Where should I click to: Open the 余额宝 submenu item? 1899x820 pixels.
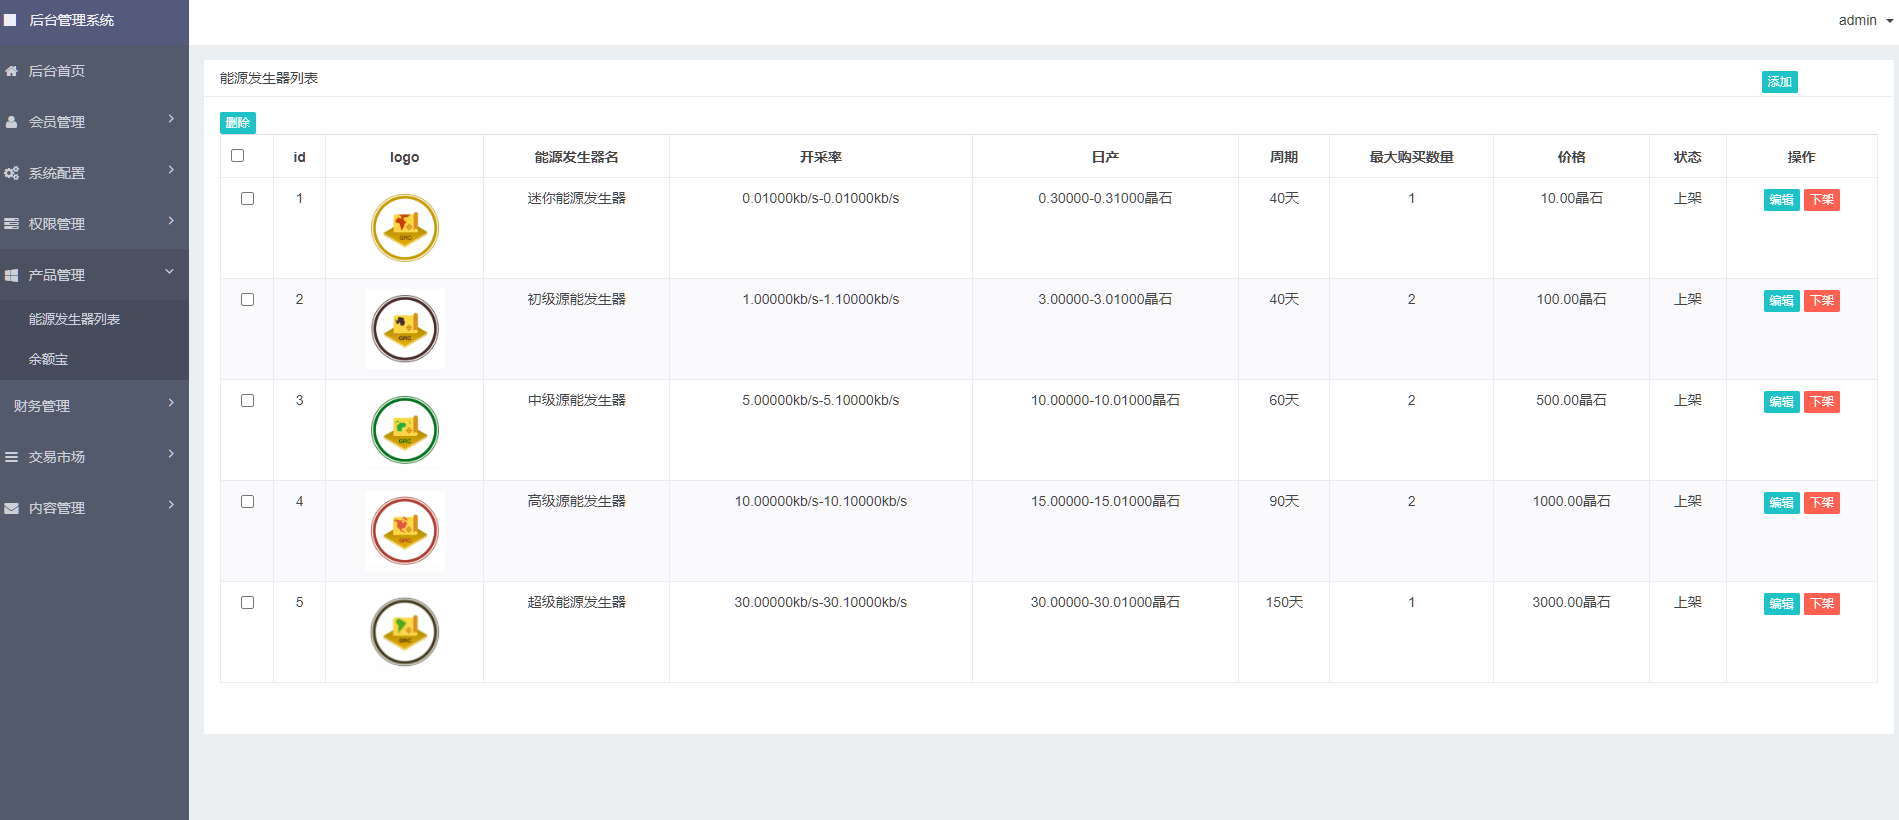tap(49, 359)
